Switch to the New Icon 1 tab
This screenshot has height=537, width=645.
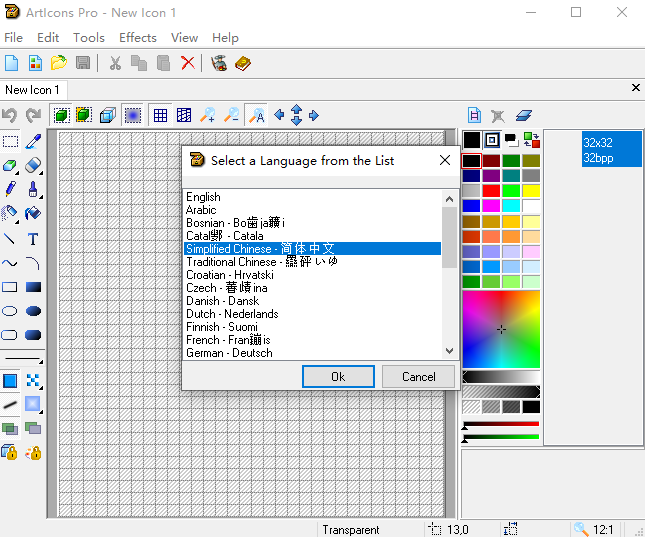tap(33, 90)
